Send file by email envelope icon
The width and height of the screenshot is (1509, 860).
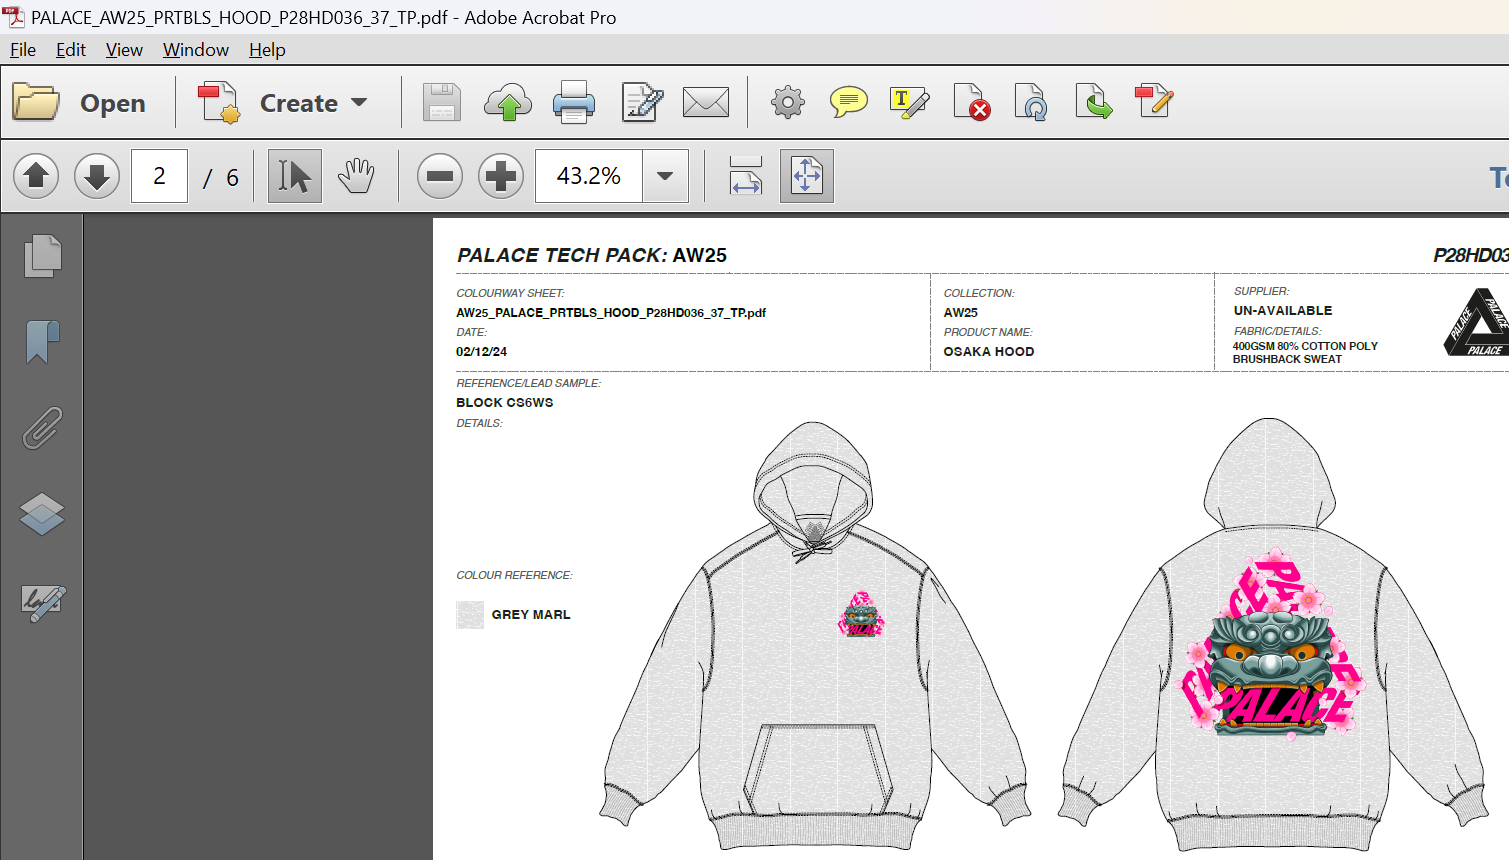pyautogui.click(x=706, y=102)
